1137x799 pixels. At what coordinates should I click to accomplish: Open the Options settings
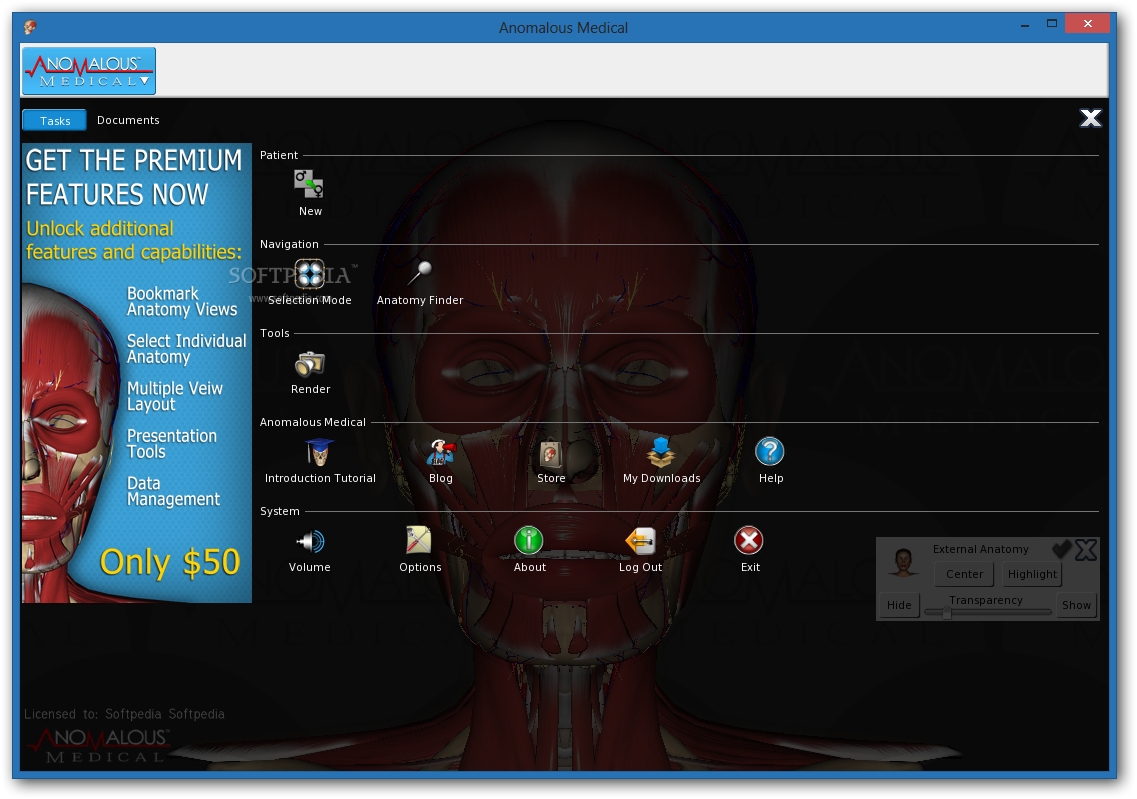[420, 550]
